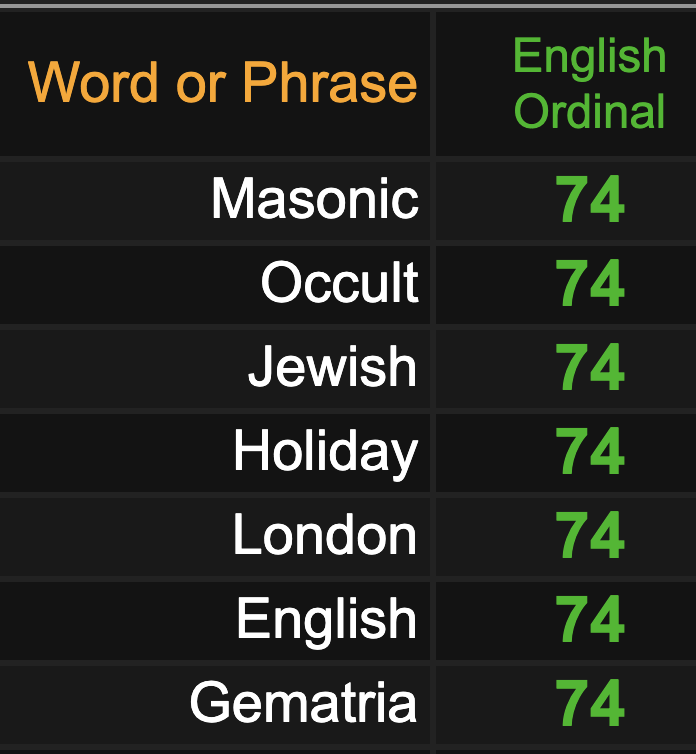Click empty space left of Occult

[x=130, y=285]
